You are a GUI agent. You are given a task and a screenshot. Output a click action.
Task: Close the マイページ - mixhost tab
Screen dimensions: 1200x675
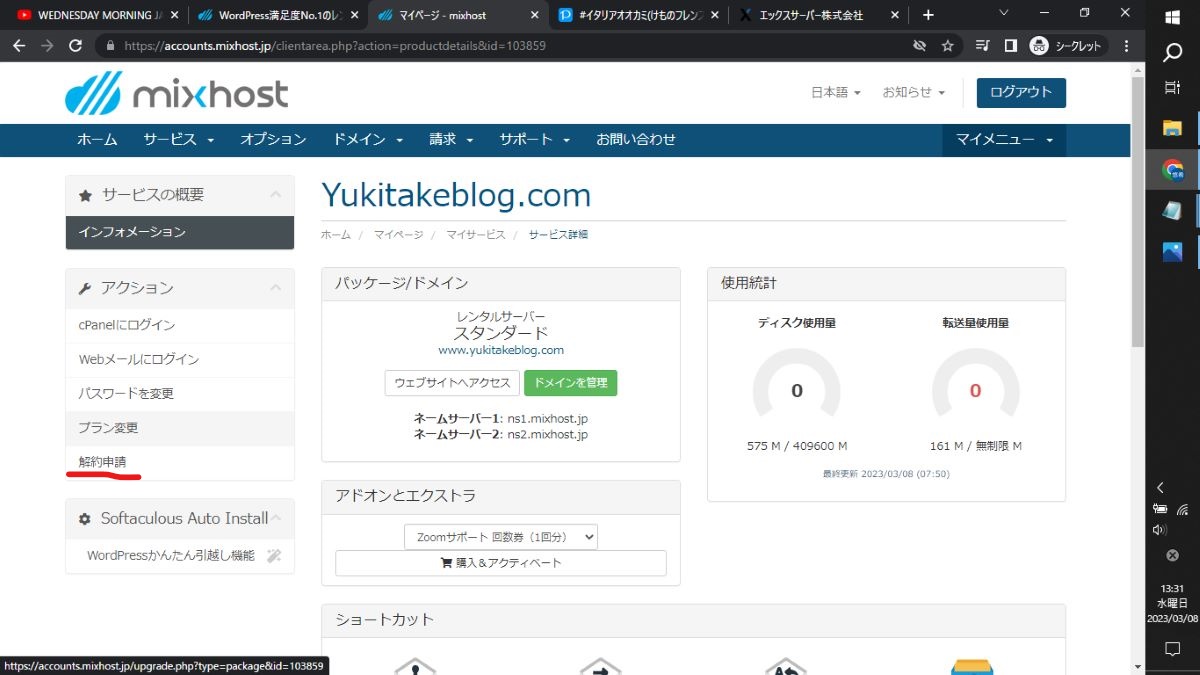(x=534, y=15)
